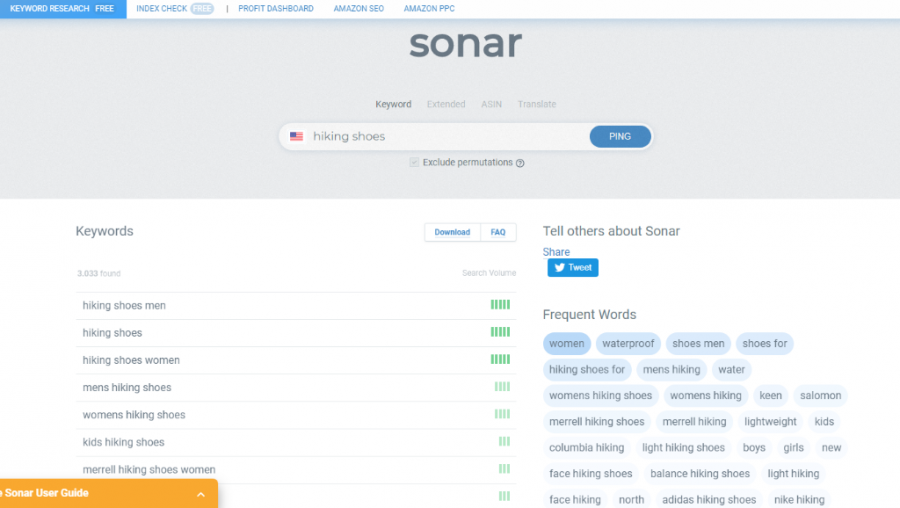
Task: Download the keyword list
Action: click(x=452, y=232)
